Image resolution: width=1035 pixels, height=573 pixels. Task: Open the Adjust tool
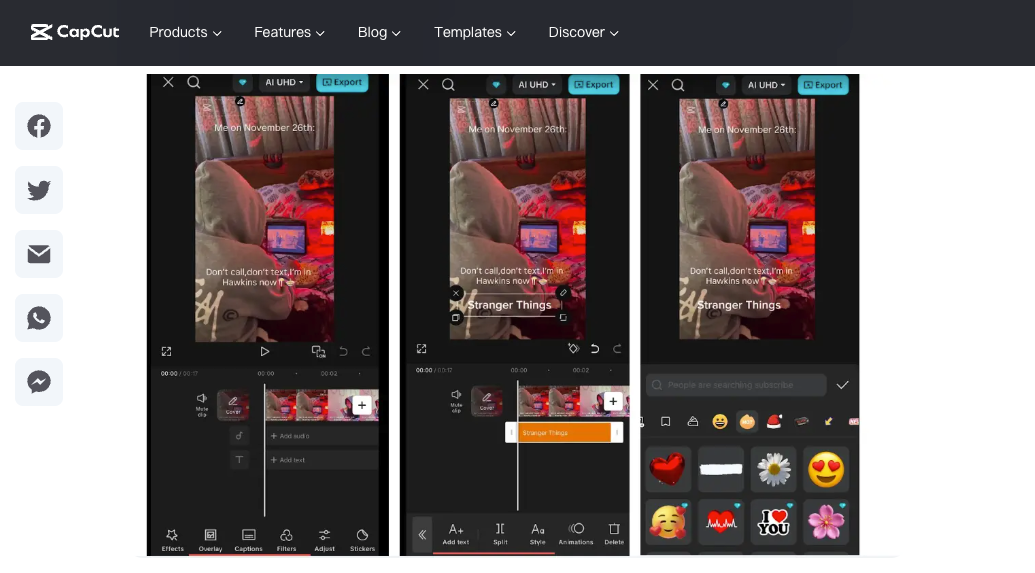pos(324,539)
